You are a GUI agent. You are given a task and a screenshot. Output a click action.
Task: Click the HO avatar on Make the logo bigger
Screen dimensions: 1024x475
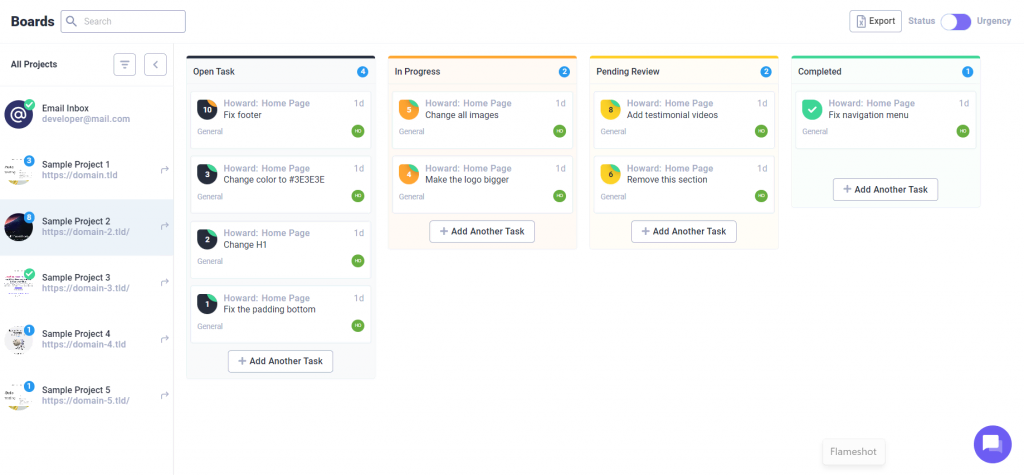click(x=560, y=195)
